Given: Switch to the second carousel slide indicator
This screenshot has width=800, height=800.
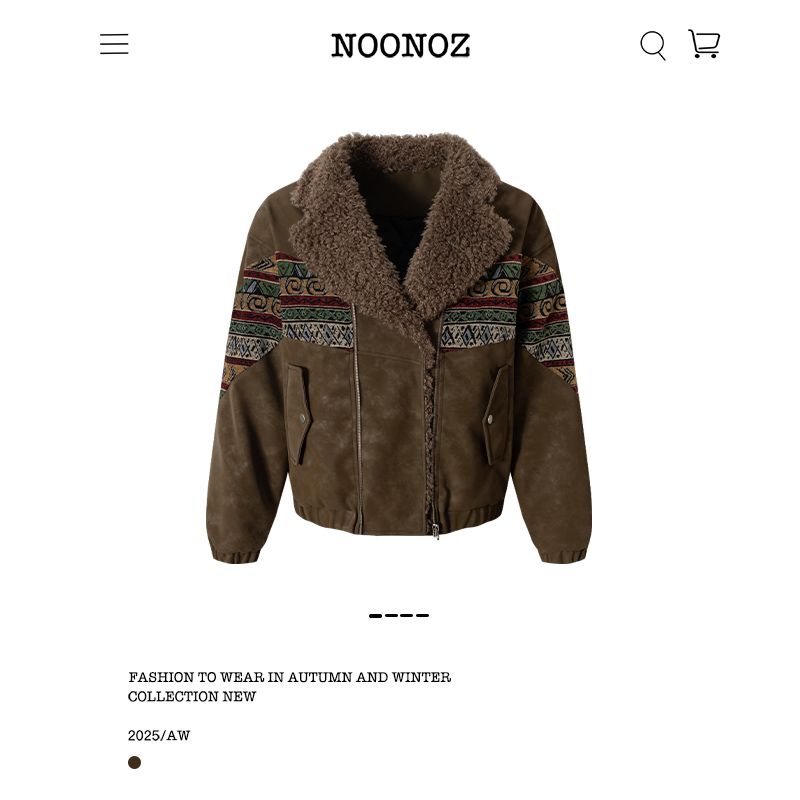Looking at the screenshot, I should point(391,616).
